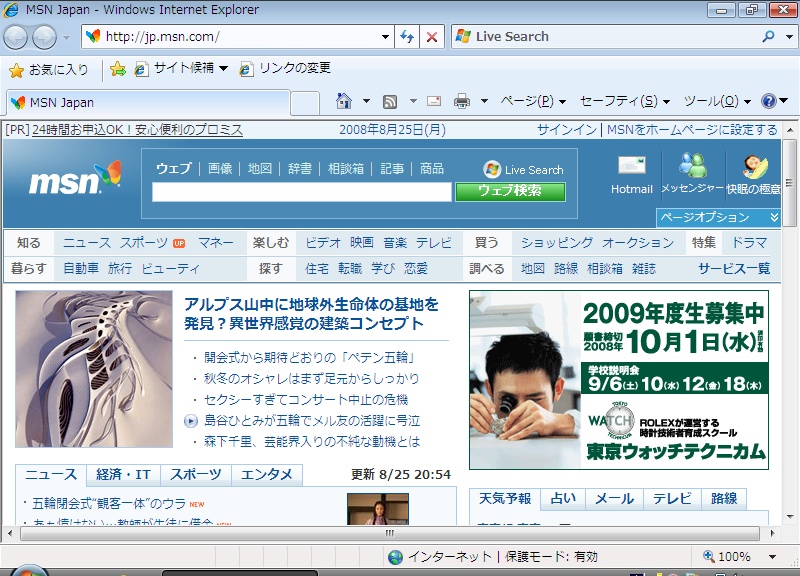Switch to the スポーツ news tab
This screenshot has height=576, width=800.
click(x=196, y=475)
